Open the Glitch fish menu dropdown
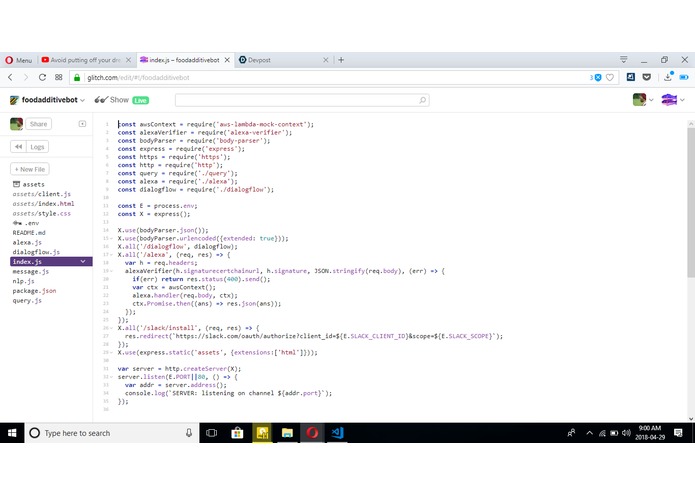 tap(672, 100)
